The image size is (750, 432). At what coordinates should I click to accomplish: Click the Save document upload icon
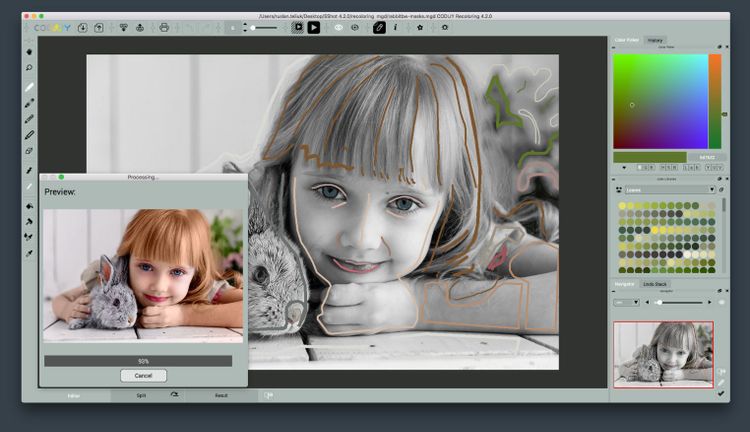(99, 28)
